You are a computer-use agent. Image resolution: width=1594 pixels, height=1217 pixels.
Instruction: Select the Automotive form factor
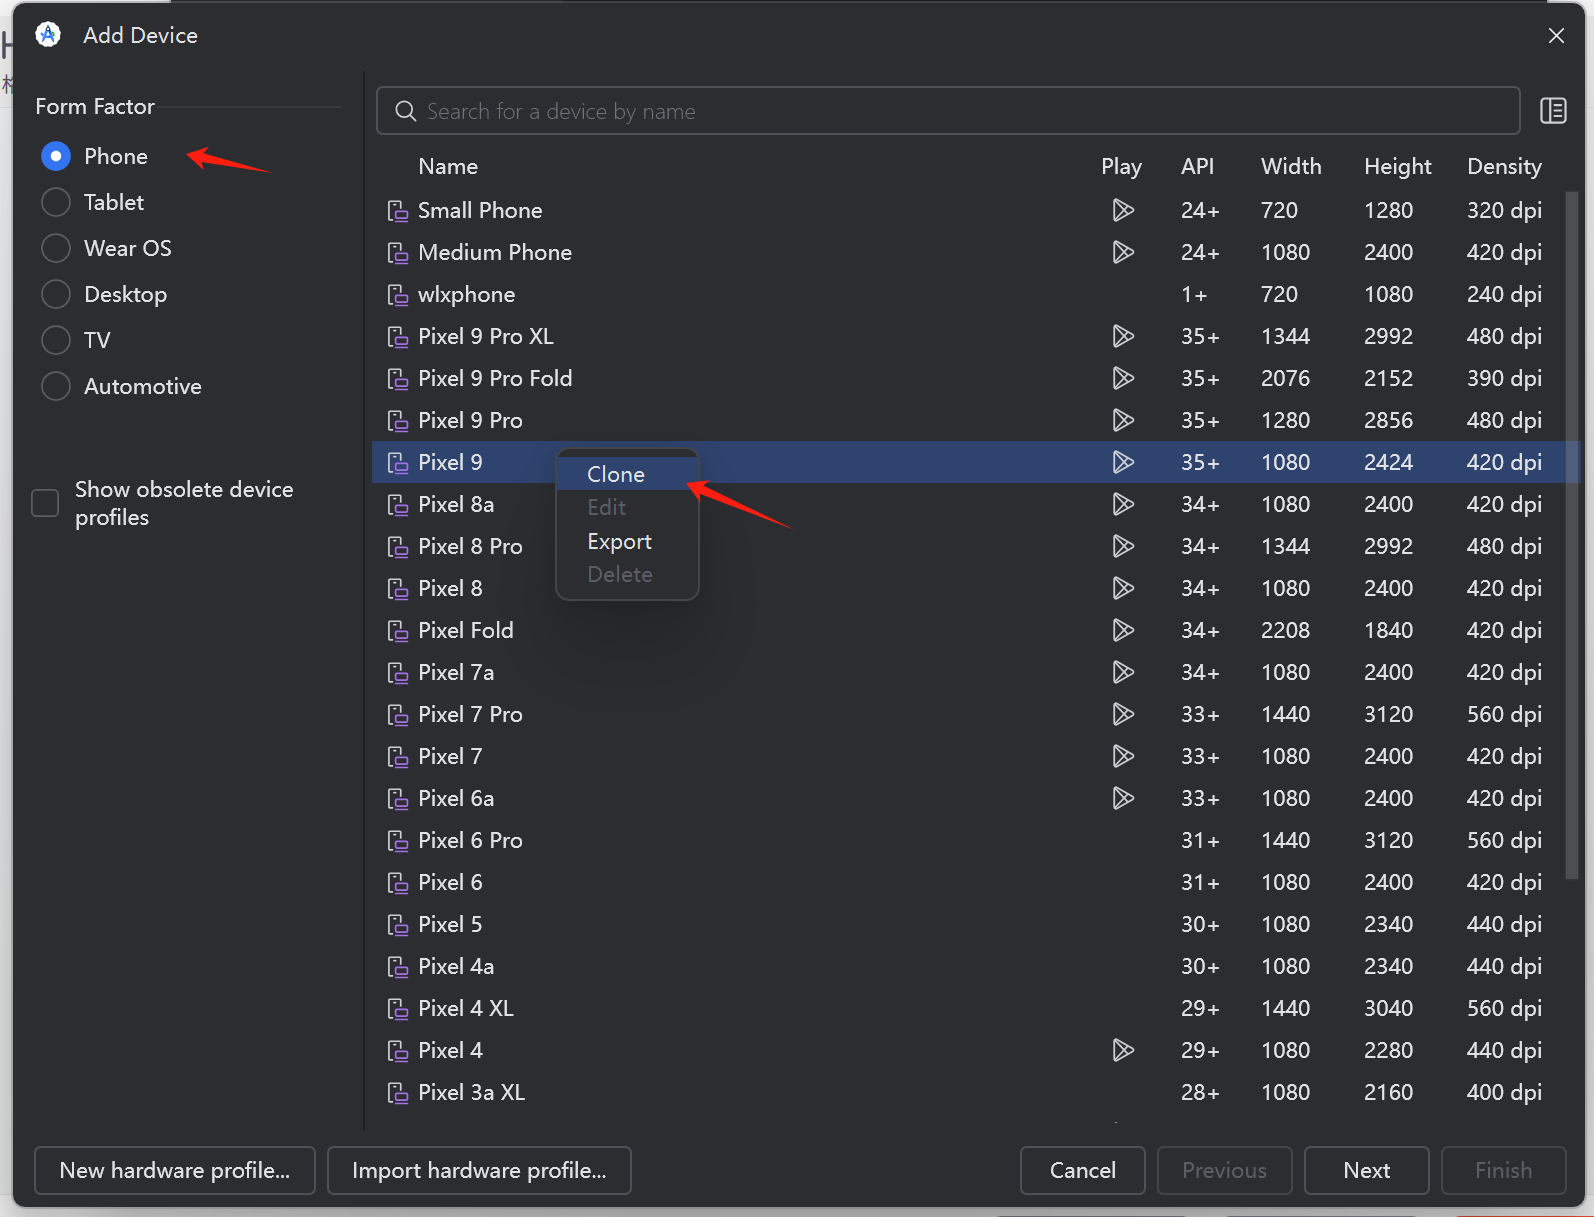pos(56,386)
